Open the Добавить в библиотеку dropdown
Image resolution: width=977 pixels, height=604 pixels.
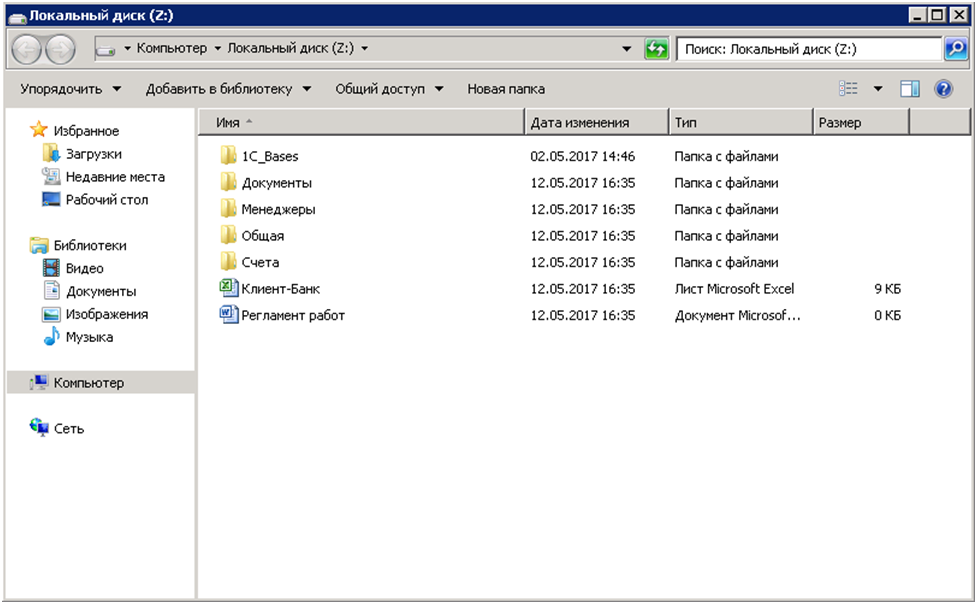[x=228, y=89]
